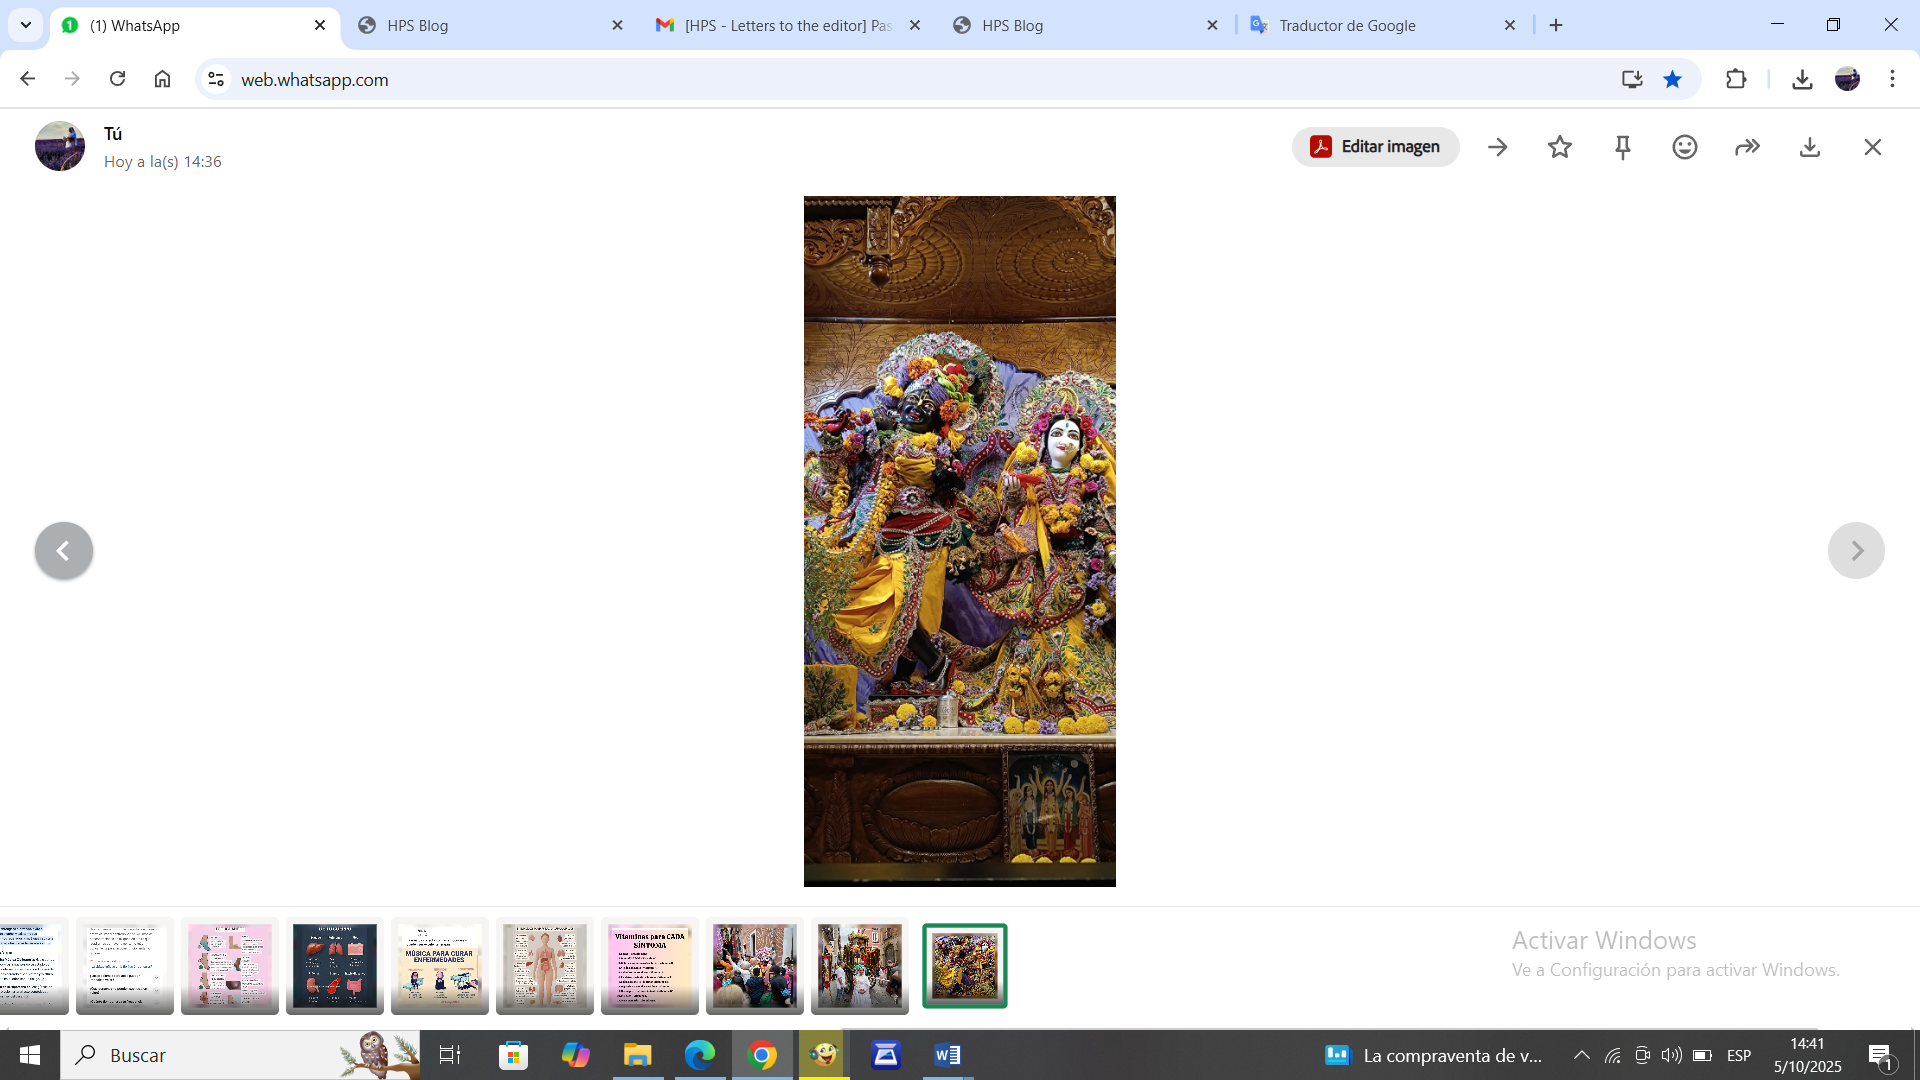Close the image viewer
The width and height of the screenshot is (1920, 1080).
[1873, 147]
